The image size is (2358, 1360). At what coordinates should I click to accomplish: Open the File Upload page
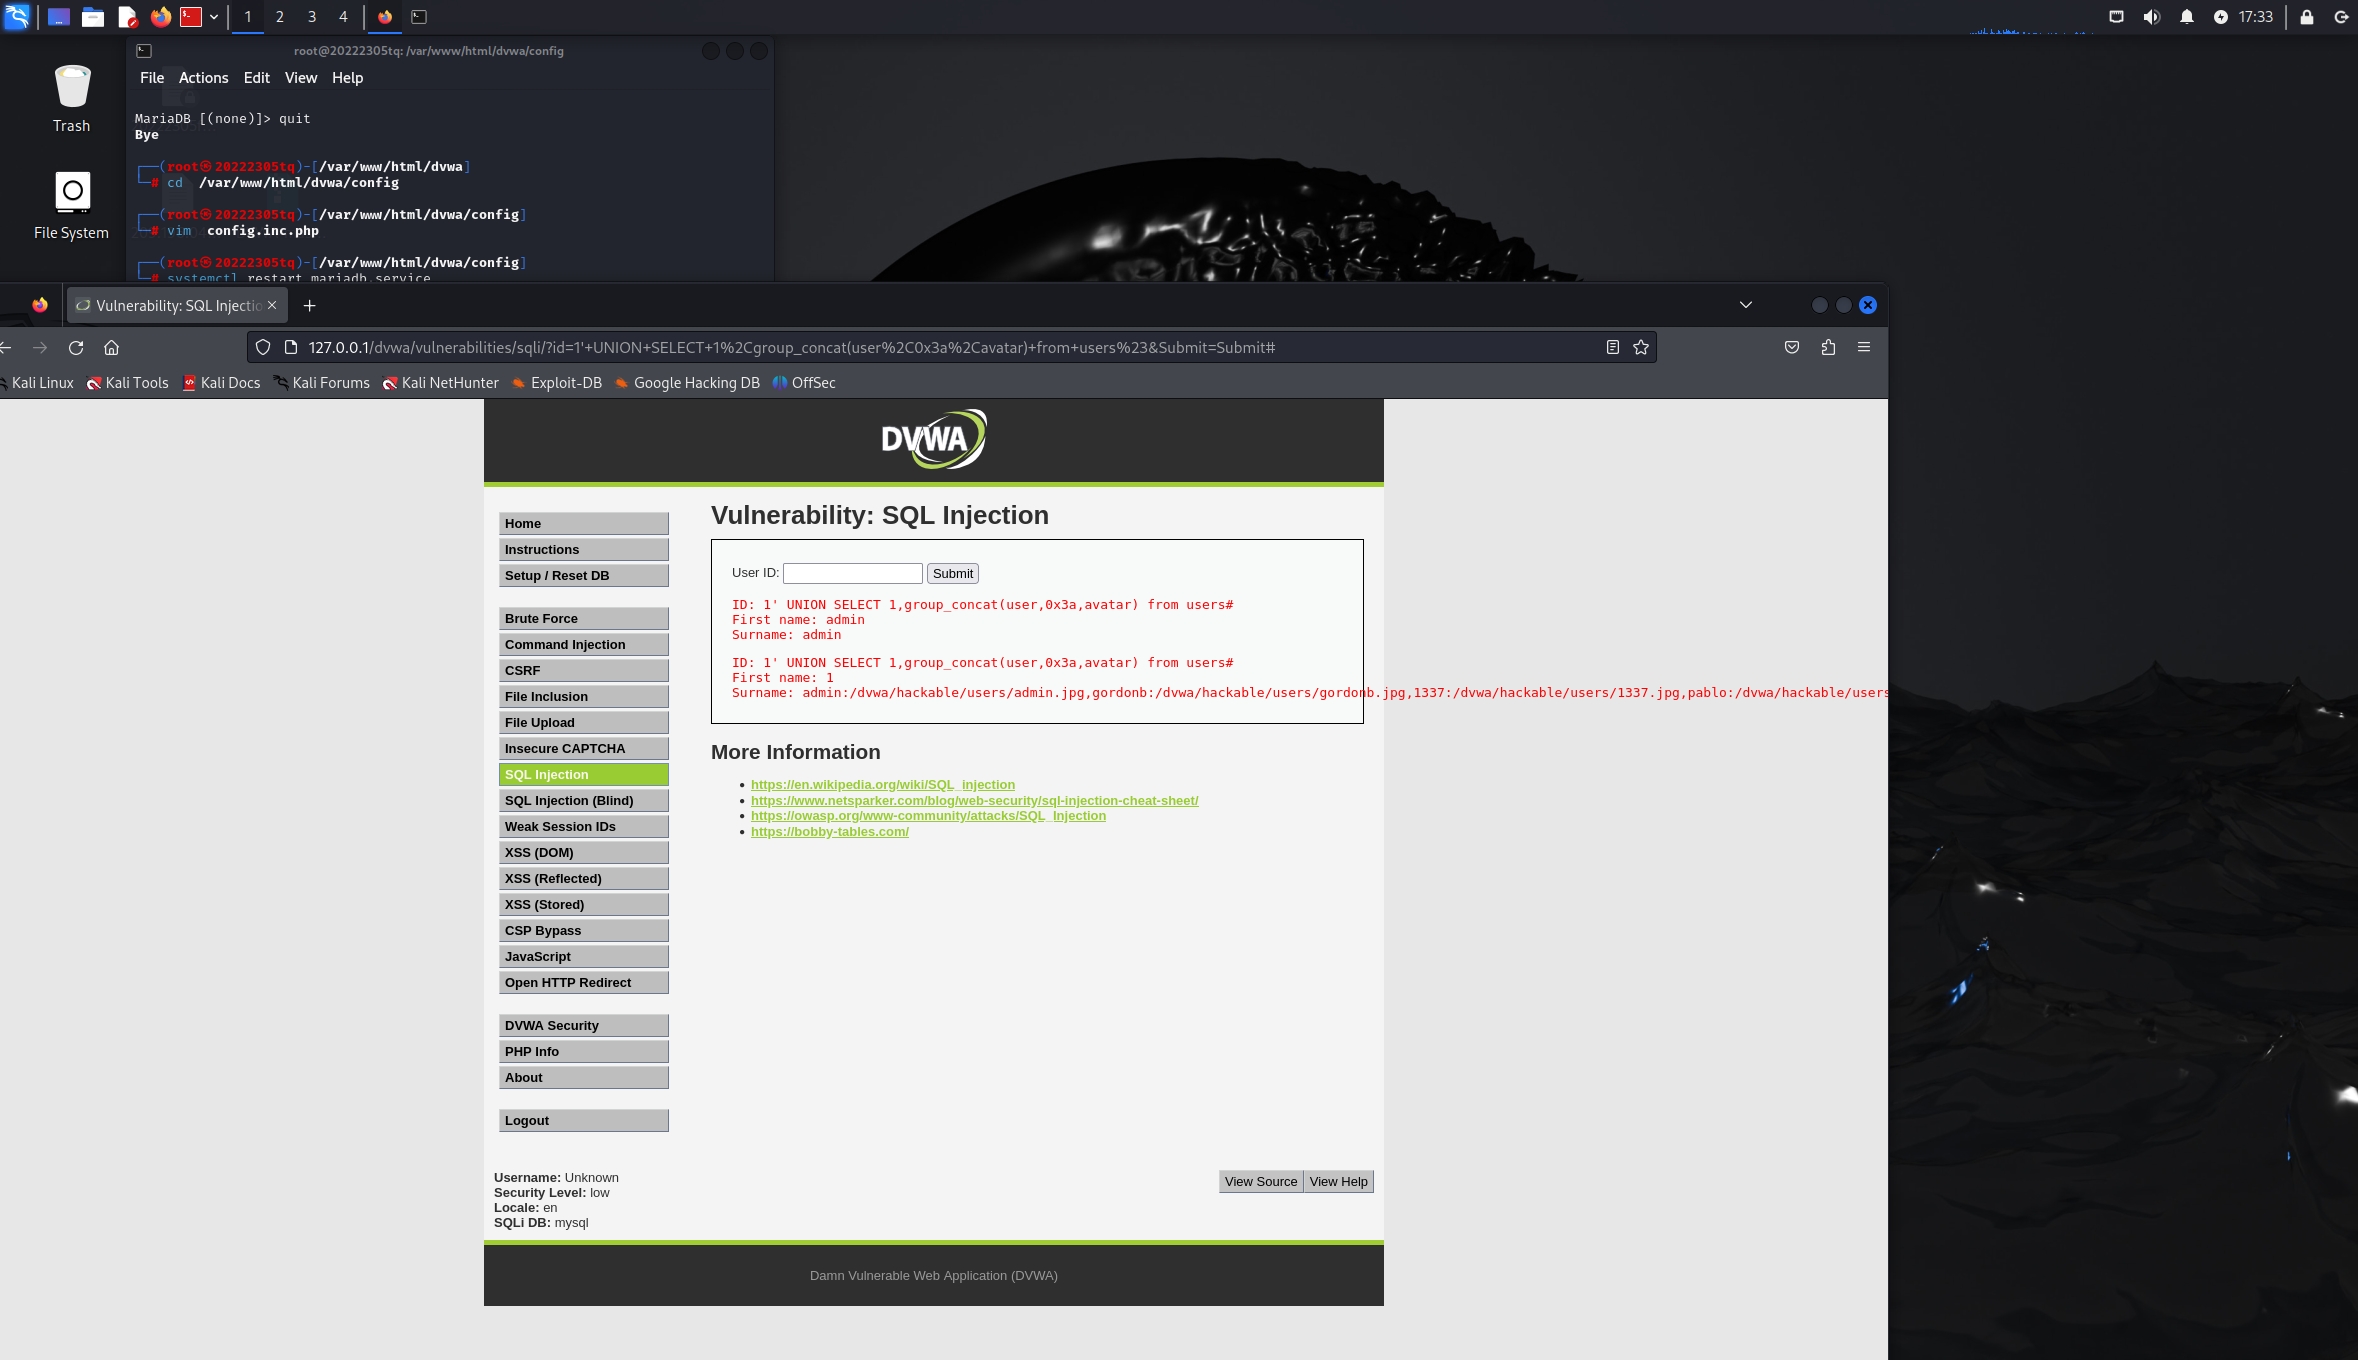(584, 723)
